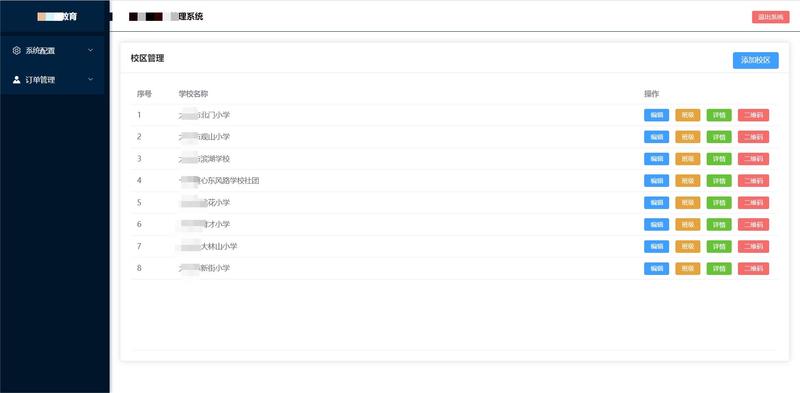The image size is (800, 393).
Task: Click the blue 添加校区 button
Action: pyautogui.click(x=756, y=60)
